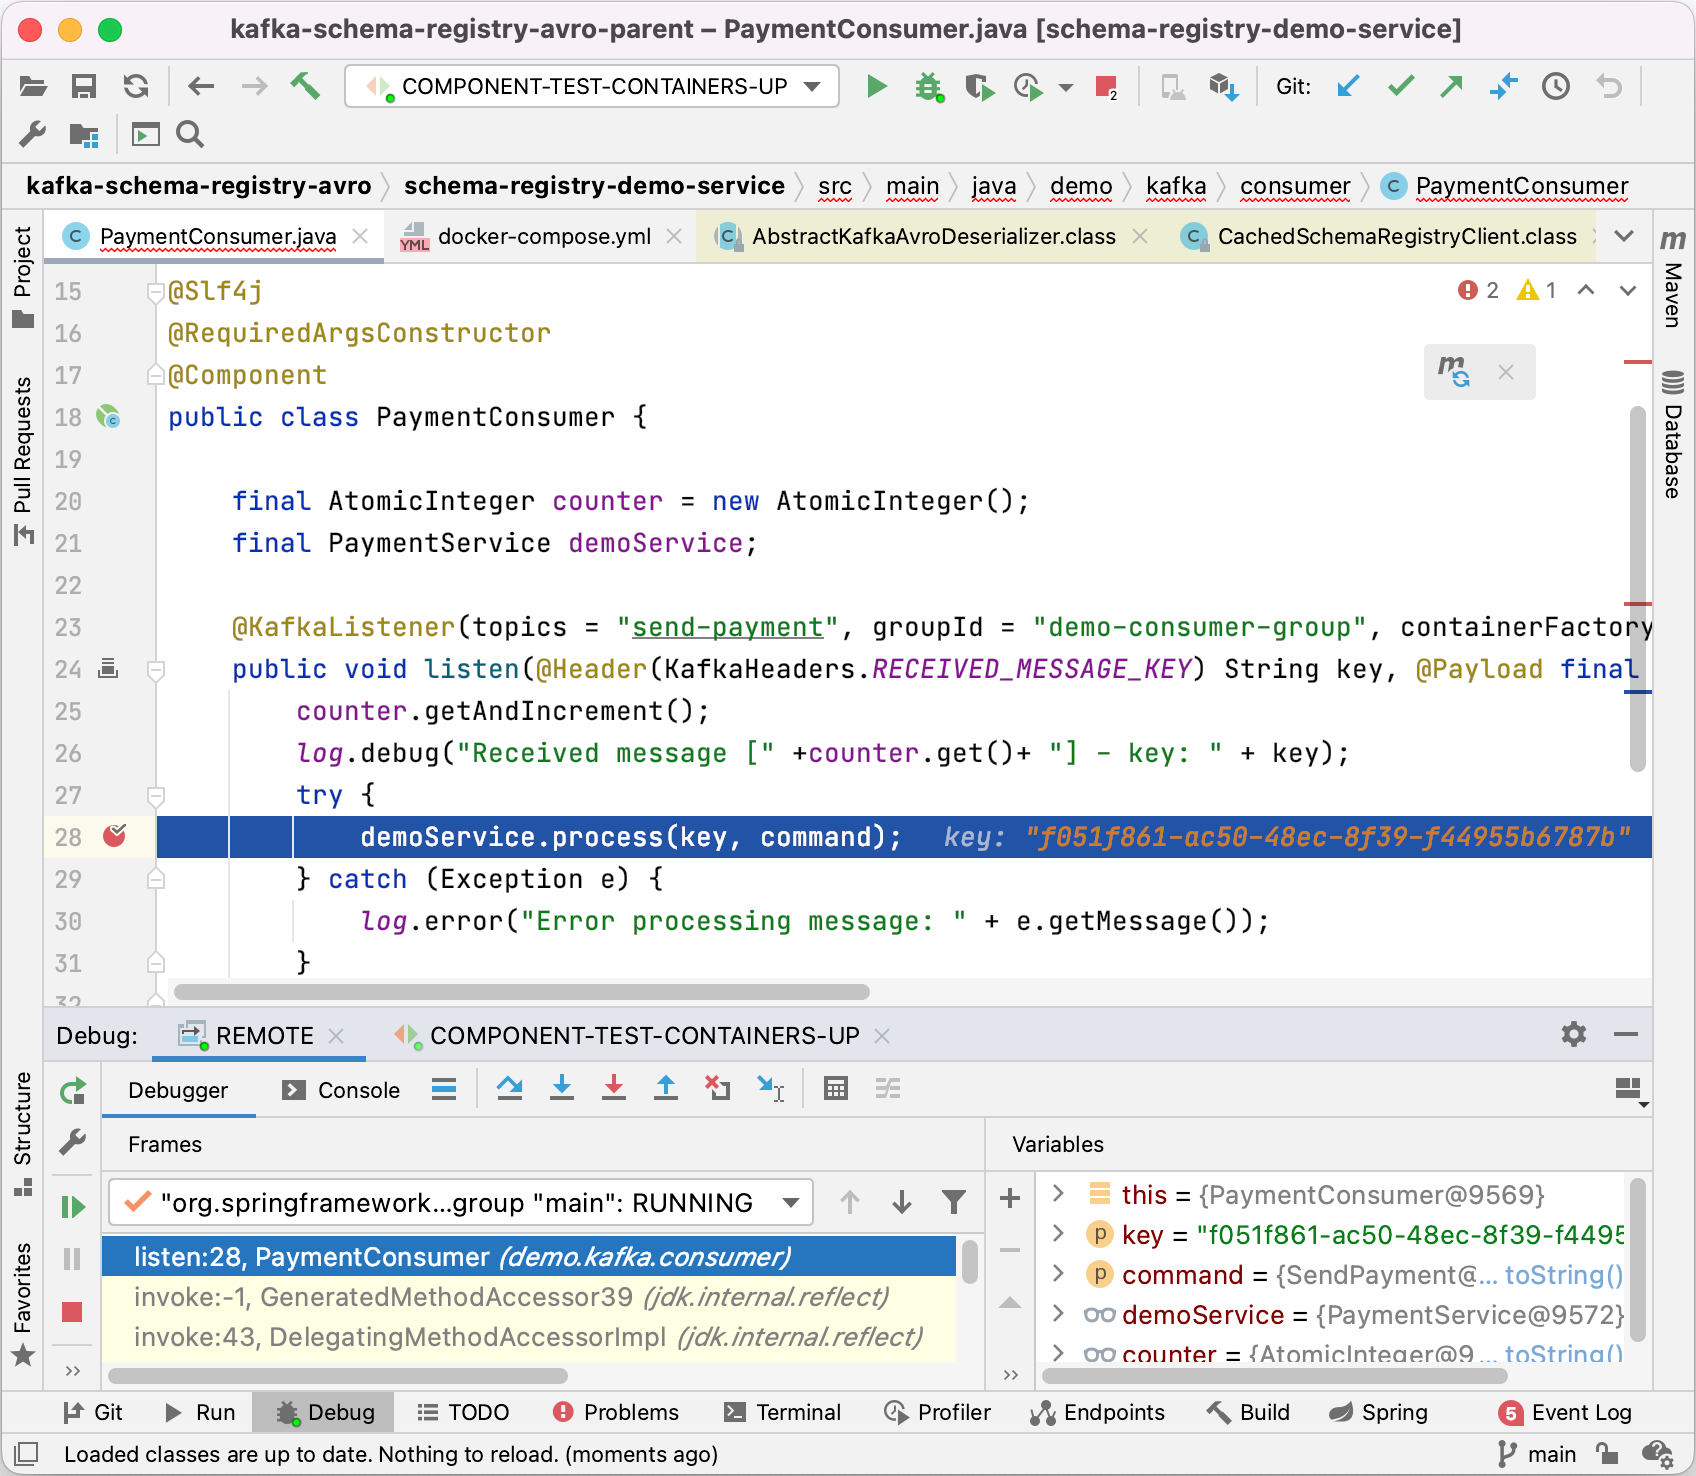Go to next highlighted error arrow
The width and height of the screenshot is (1696, 1476).
(1628, 290)
